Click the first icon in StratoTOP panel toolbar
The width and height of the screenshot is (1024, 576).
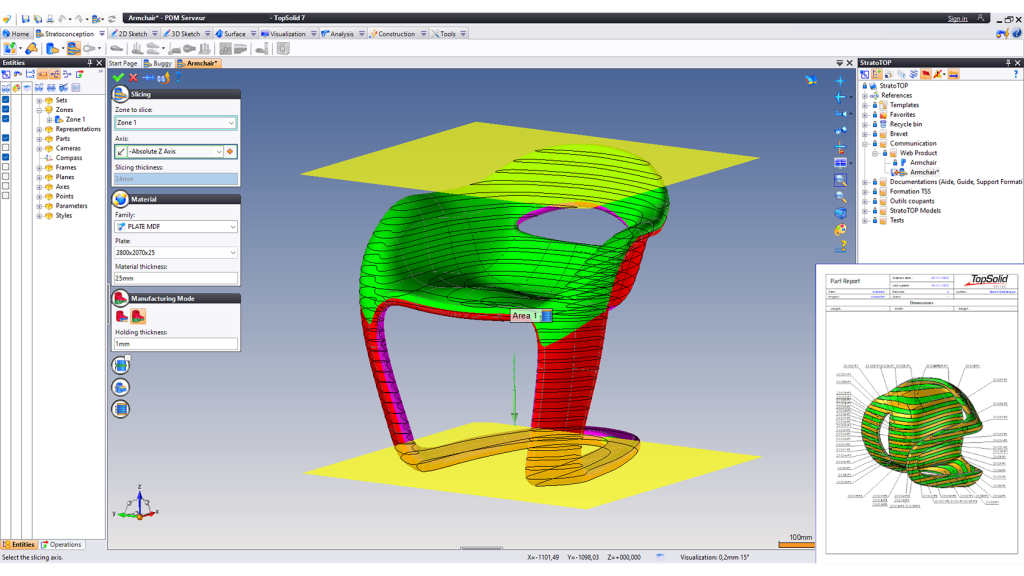pyautogui.click(x=864, y=74)
